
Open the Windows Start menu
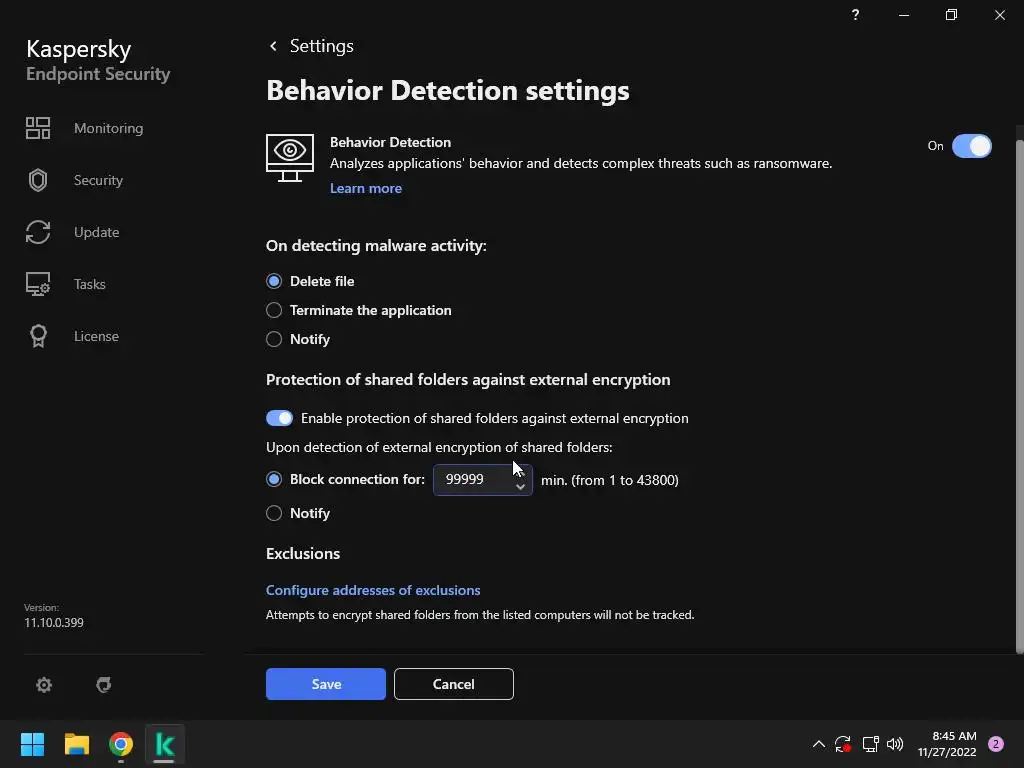[32, 744]
